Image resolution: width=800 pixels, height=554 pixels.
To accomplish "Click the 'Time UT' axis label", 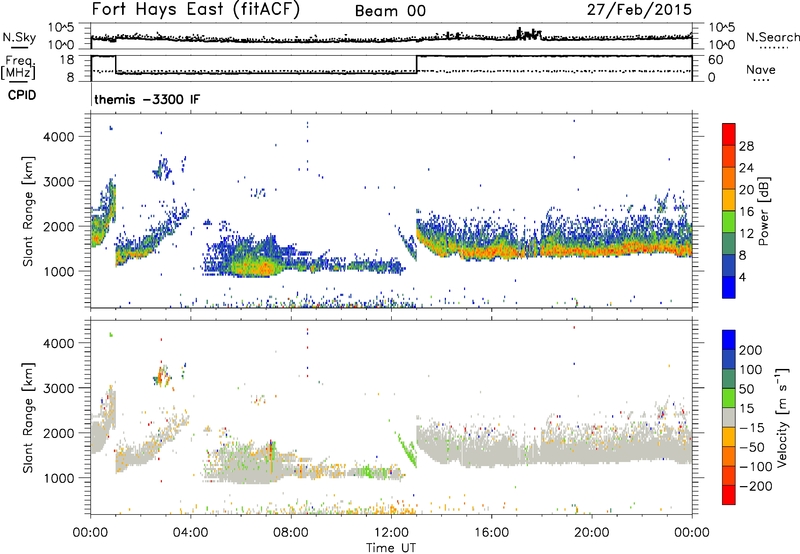I will pyautogui.click(x=391, y=547).
